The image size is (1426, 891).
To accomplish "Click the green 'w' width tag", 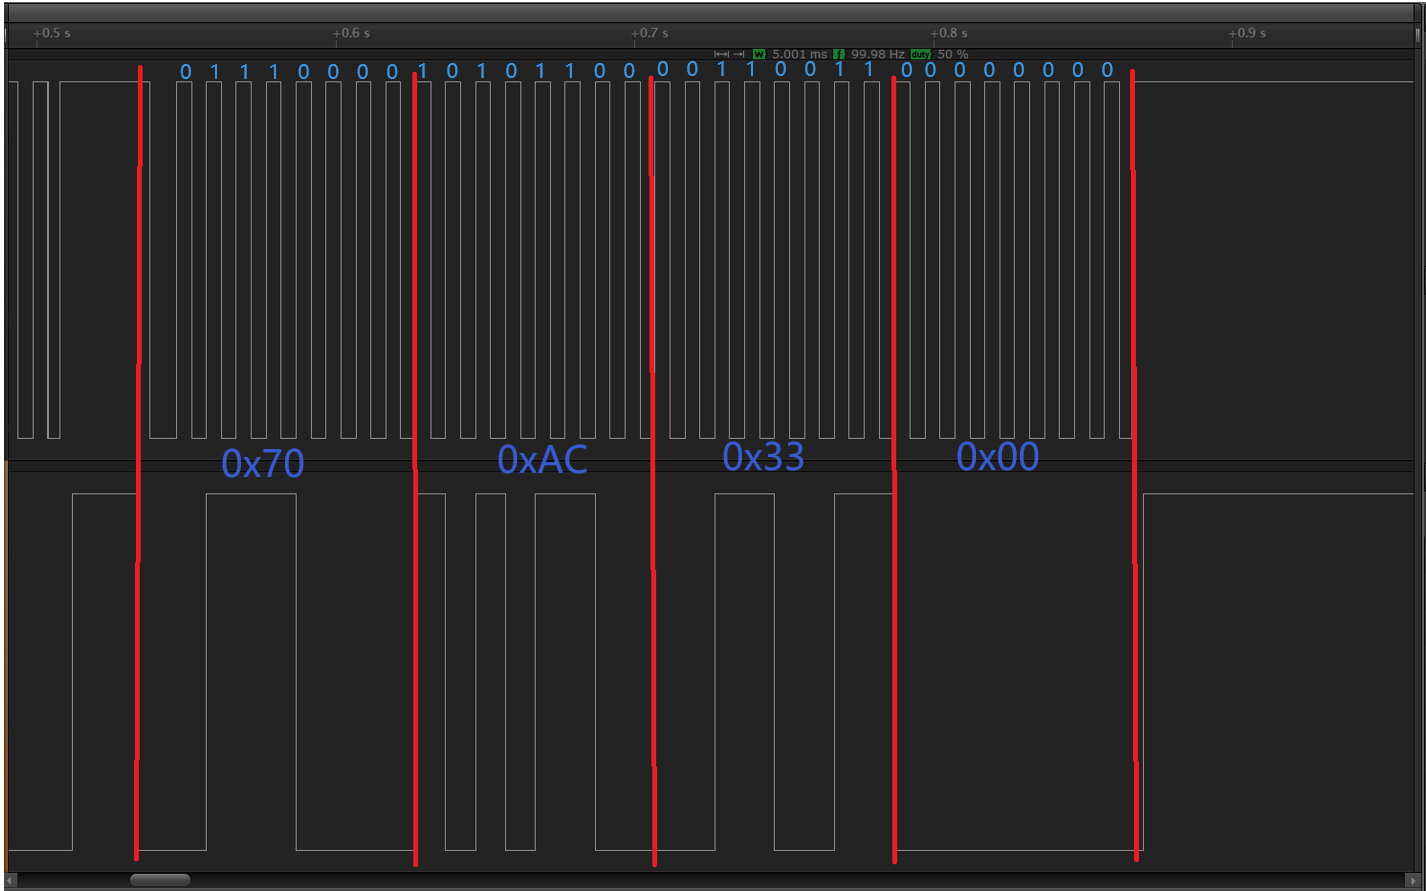I will [x=760, y=54].
